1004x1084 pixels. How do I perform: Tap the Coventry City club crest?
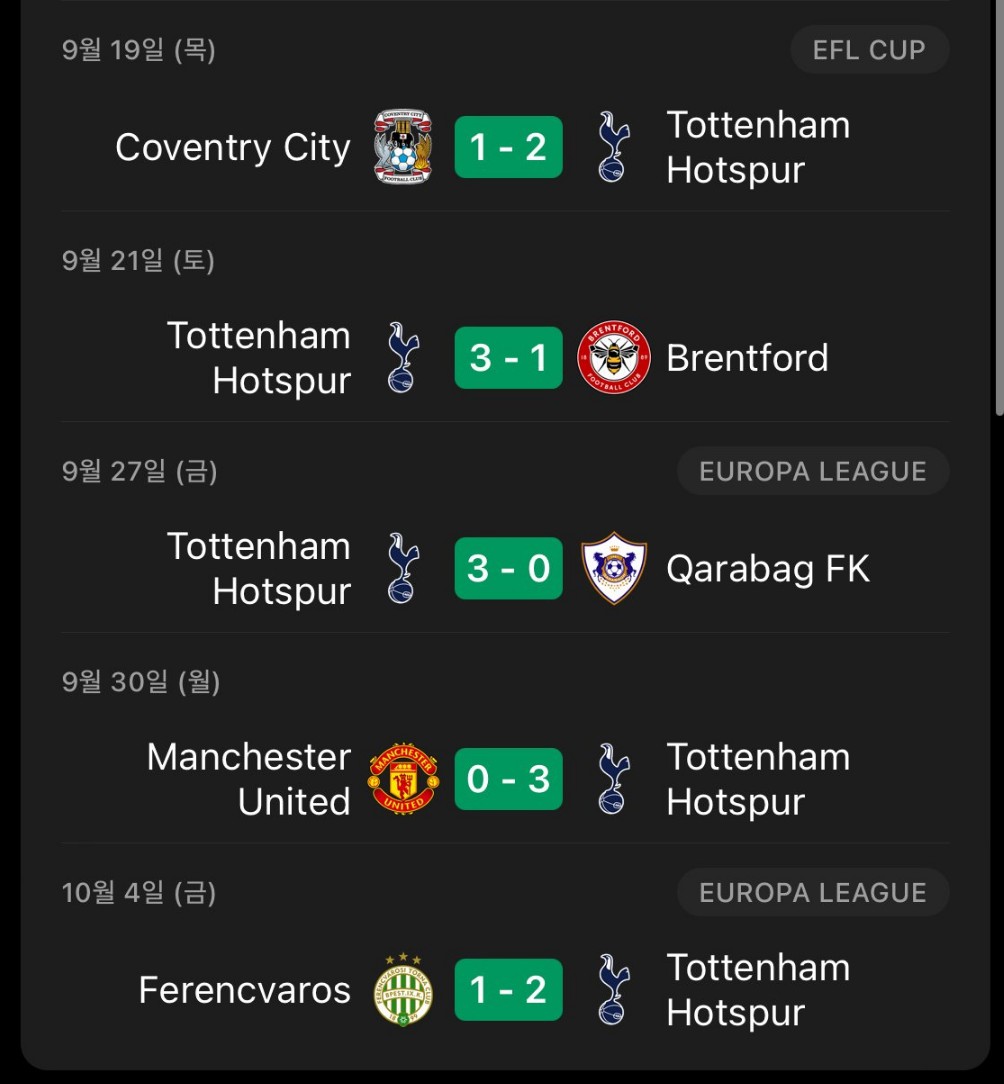pyautogui.click(x=403, y=147)
